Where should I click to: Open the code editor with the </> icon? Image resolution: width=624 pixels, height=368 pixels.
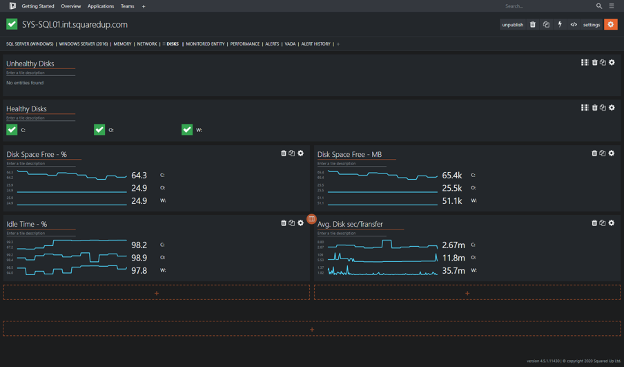[573, 25]
